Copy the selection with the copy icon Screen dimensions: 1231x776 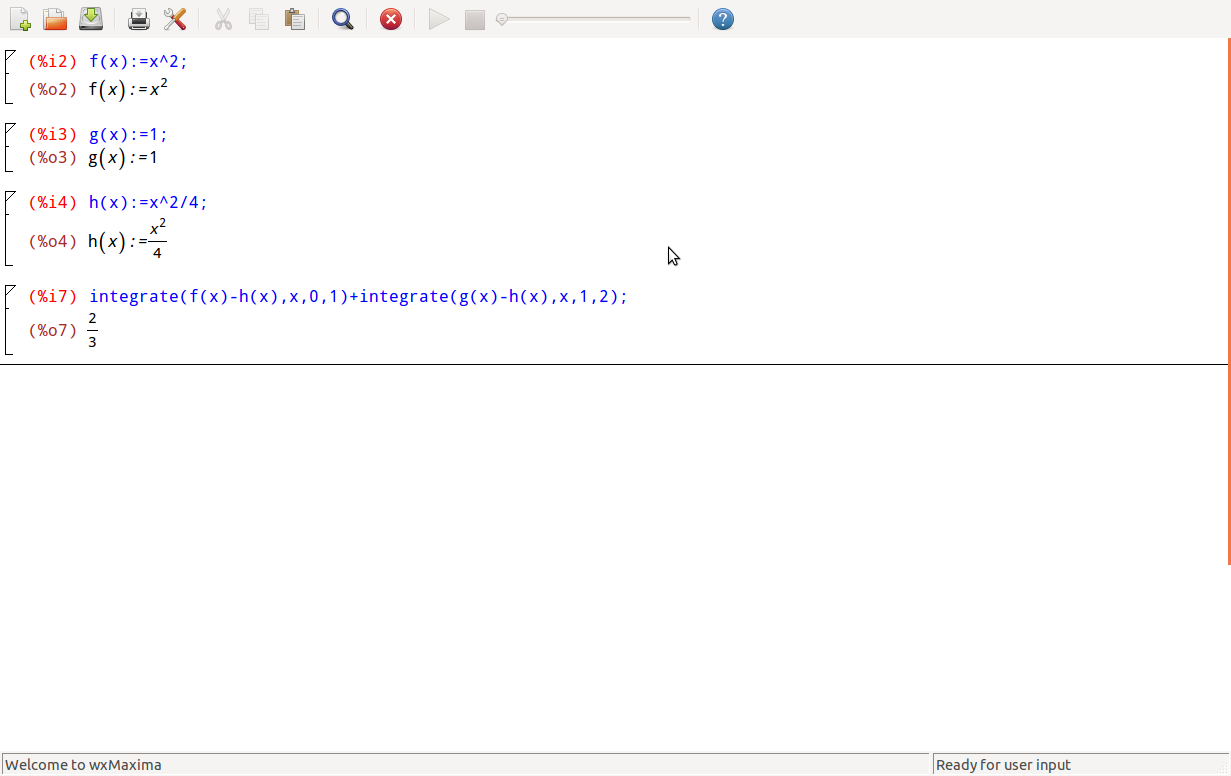(x=259, y=19)
